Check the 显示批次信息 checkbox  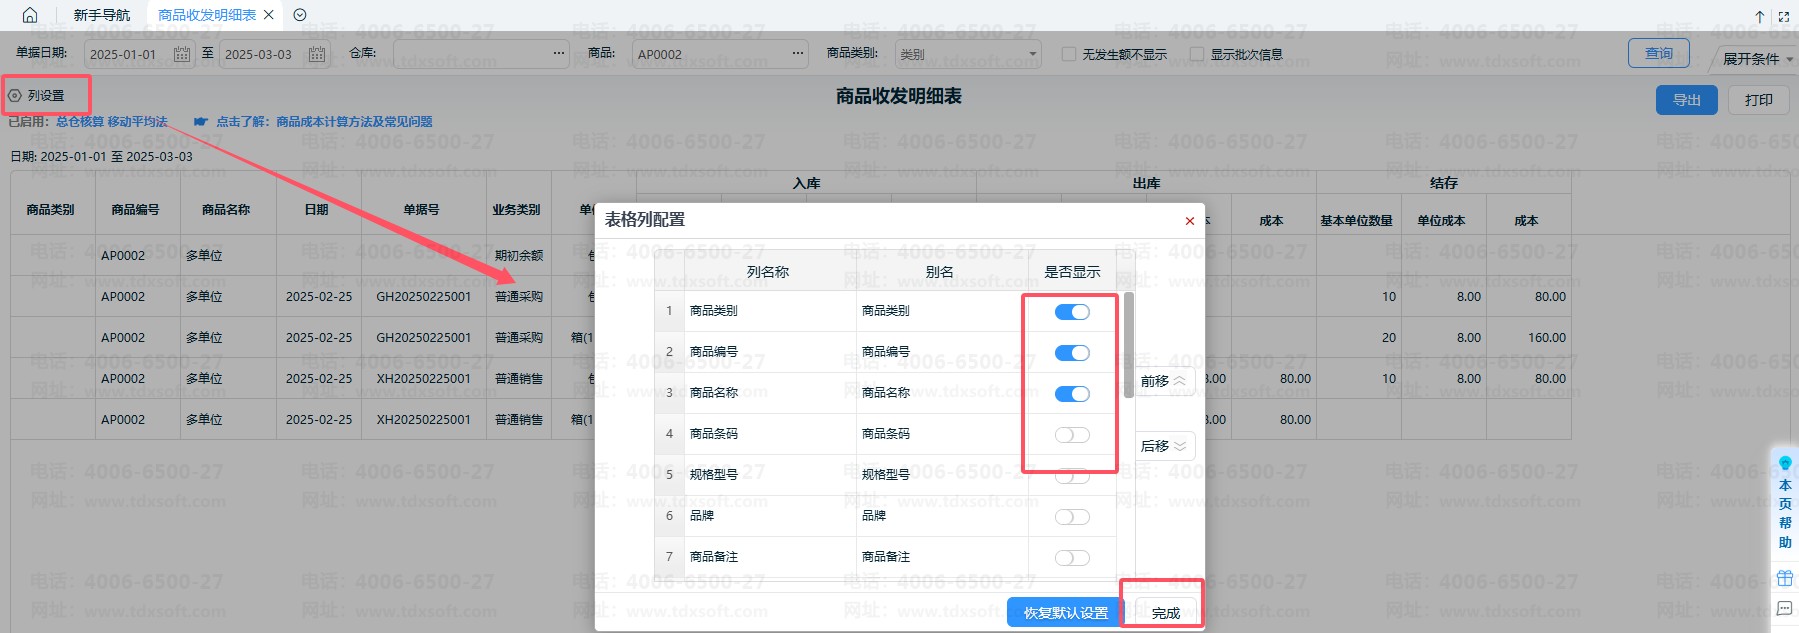coord(1197,54)
